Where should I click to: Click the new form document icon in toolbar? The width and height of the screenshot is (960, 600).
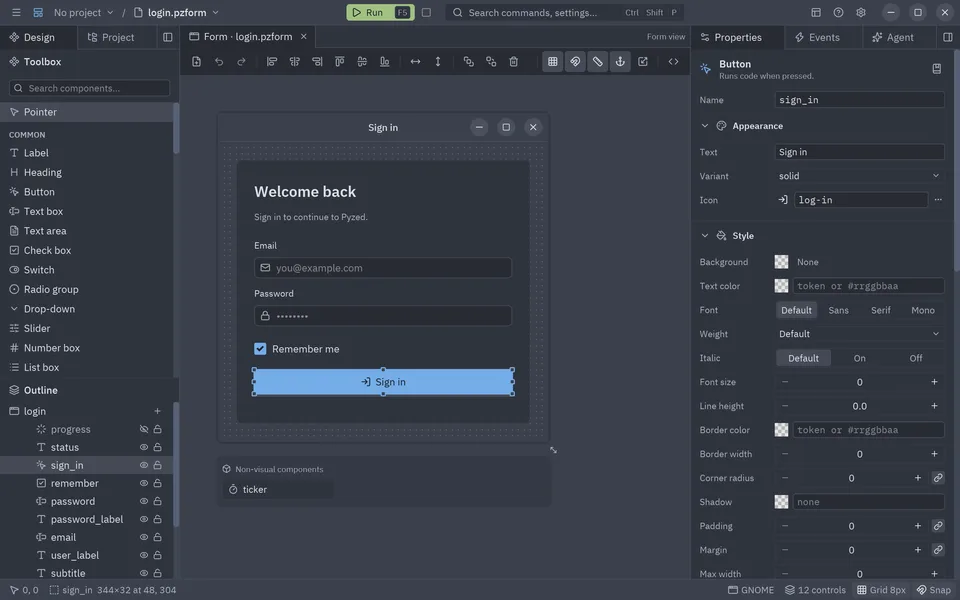[x=197, y=61]
